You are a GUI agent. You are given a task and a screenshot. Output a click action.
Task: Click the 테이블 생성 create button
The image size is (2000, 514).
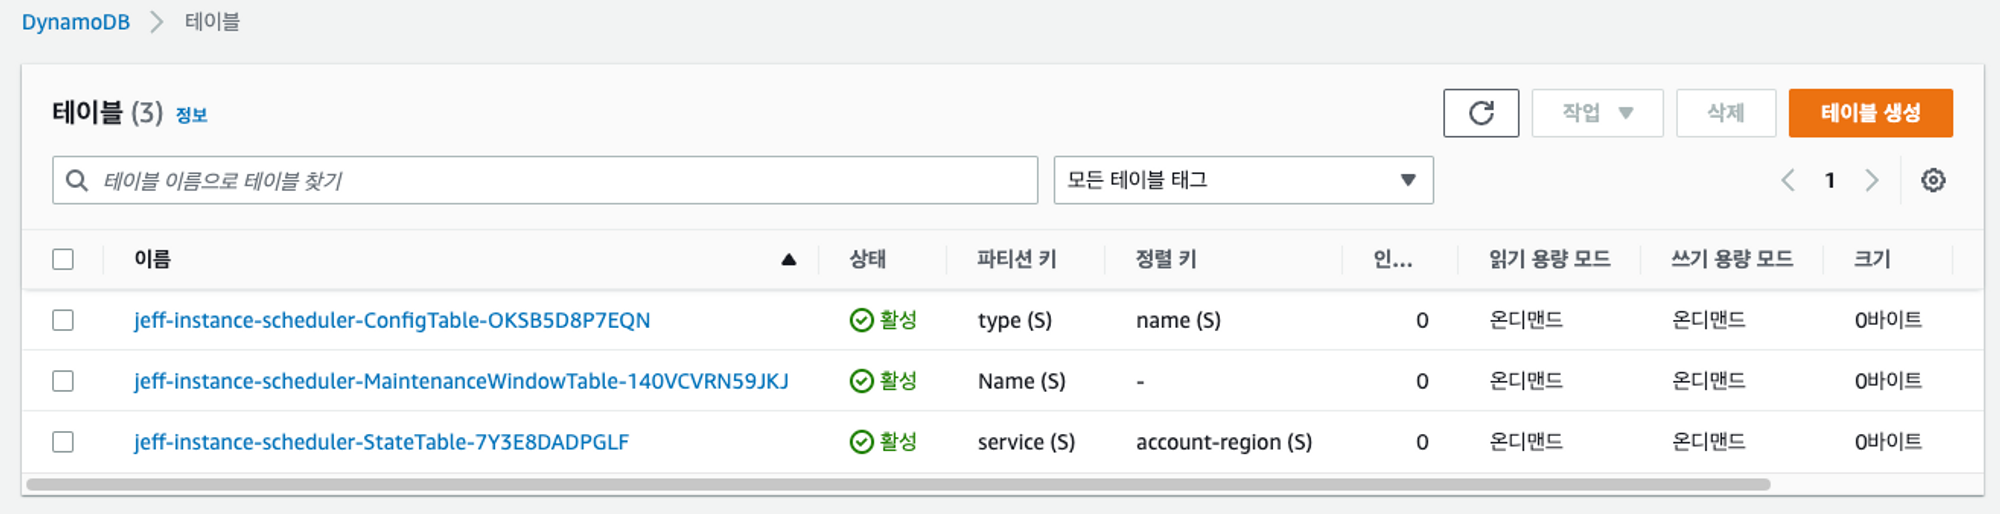1870,113
